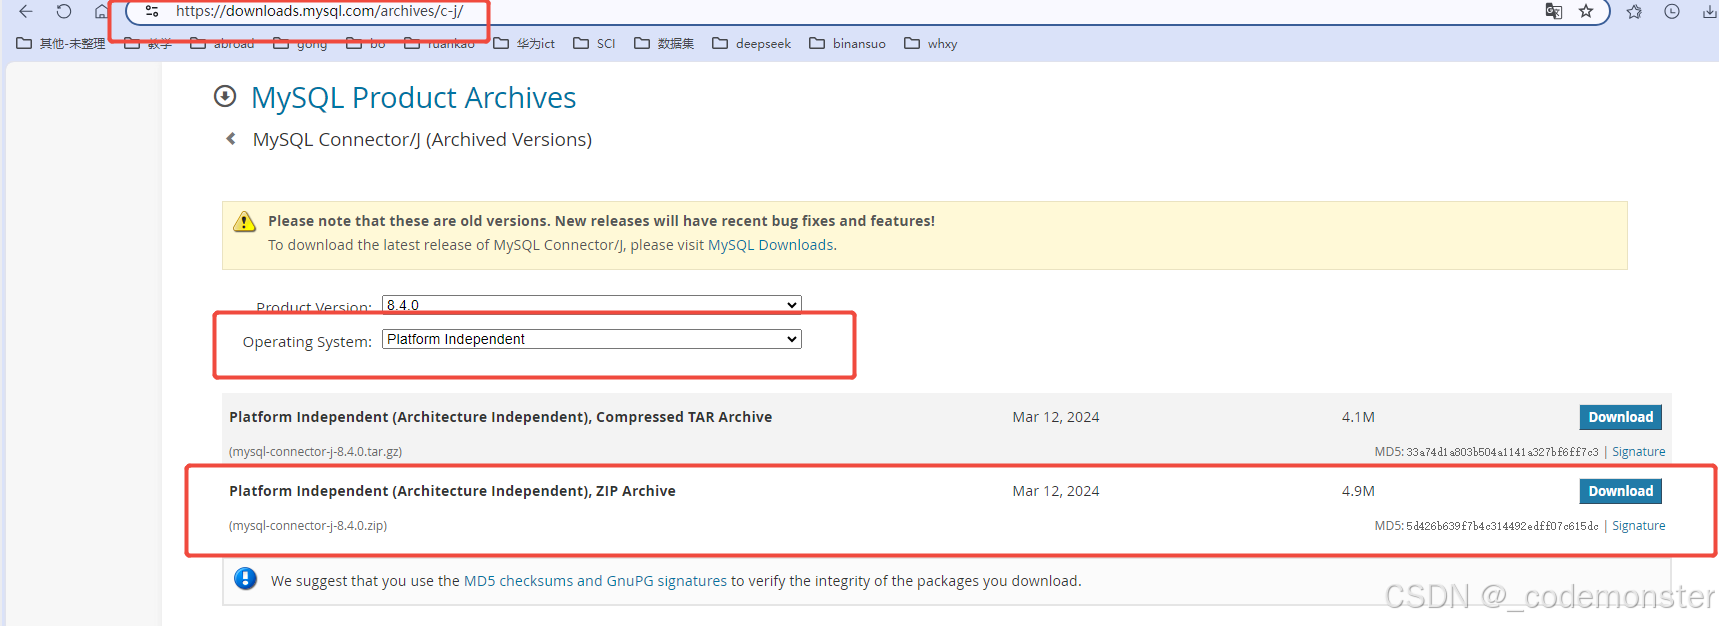1719x626 pixels.
Task: Click the ZIP archive date Mar 12, 2024
Action: click(x=1056, y=491)
